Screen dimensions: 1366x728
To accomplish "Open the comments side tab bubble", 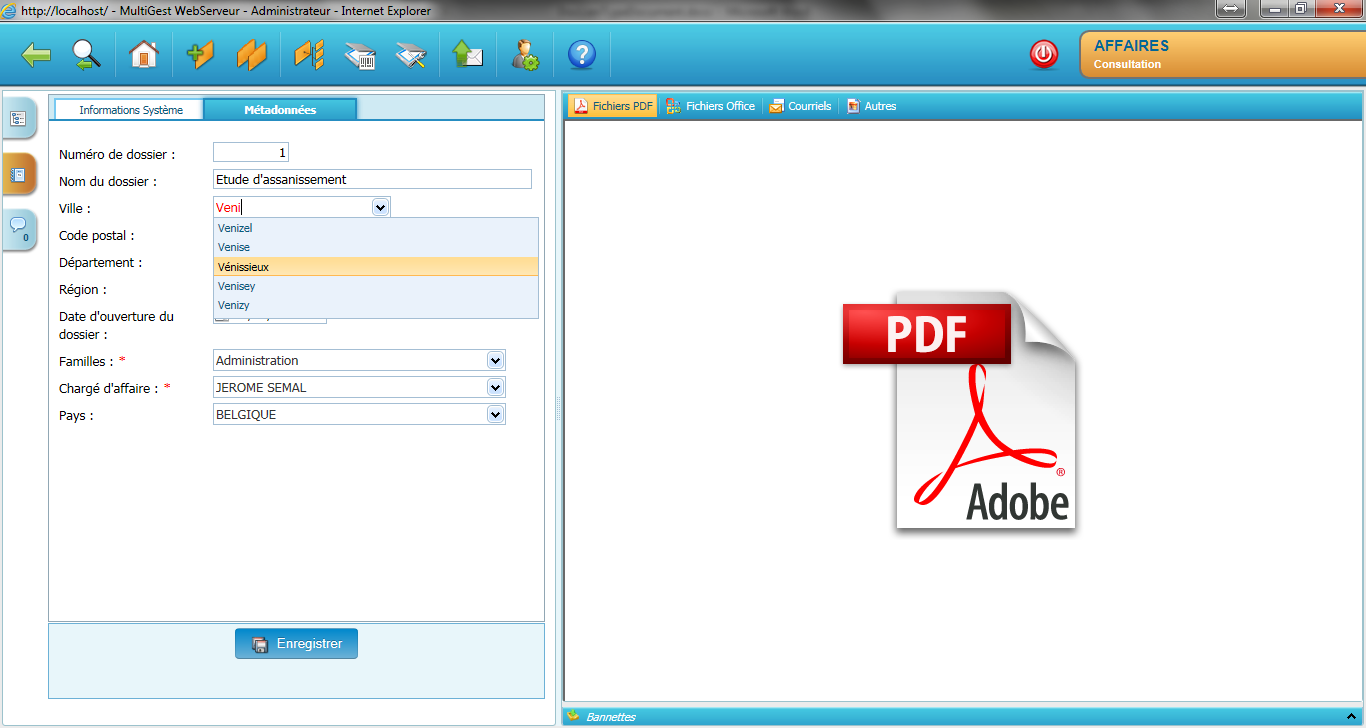I will point(19,229).
